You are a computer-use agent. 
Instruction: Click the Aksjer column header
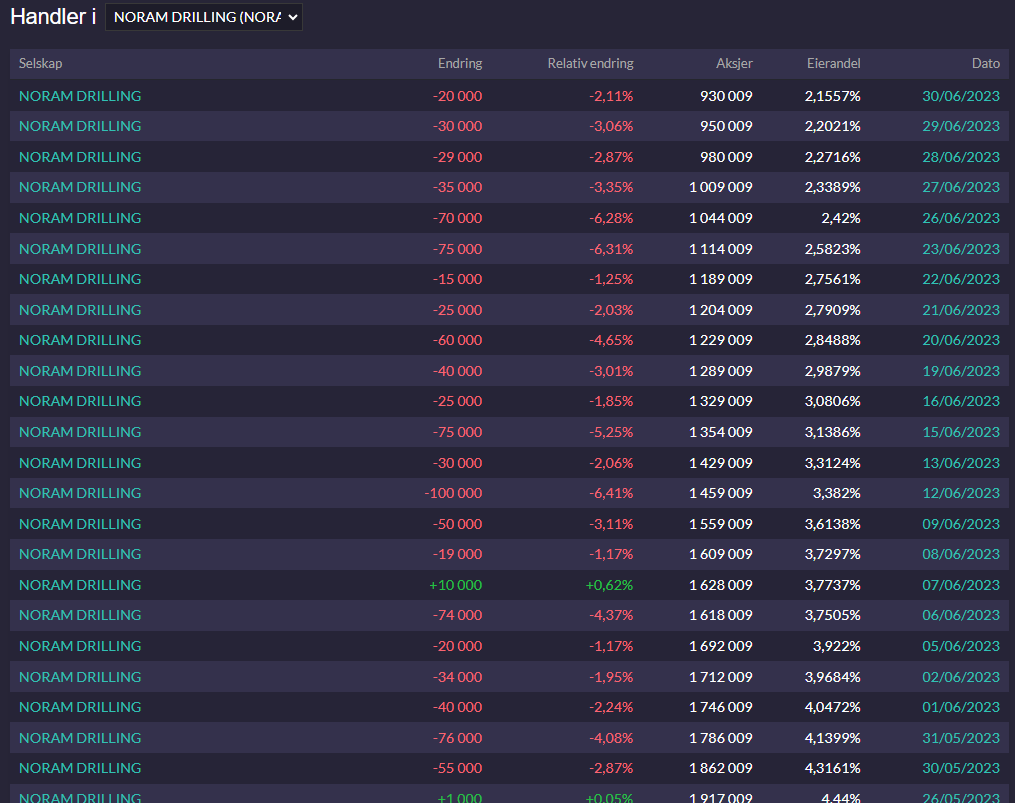tap(734, 63)
